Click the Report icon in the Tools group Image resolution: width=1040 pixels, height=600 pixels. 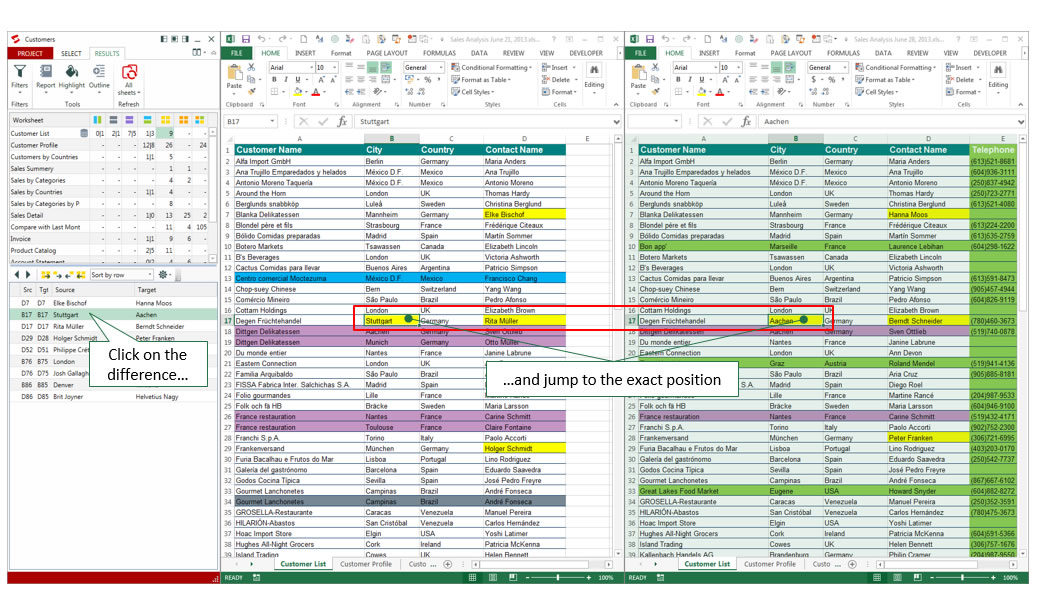(x=46, y=70)
